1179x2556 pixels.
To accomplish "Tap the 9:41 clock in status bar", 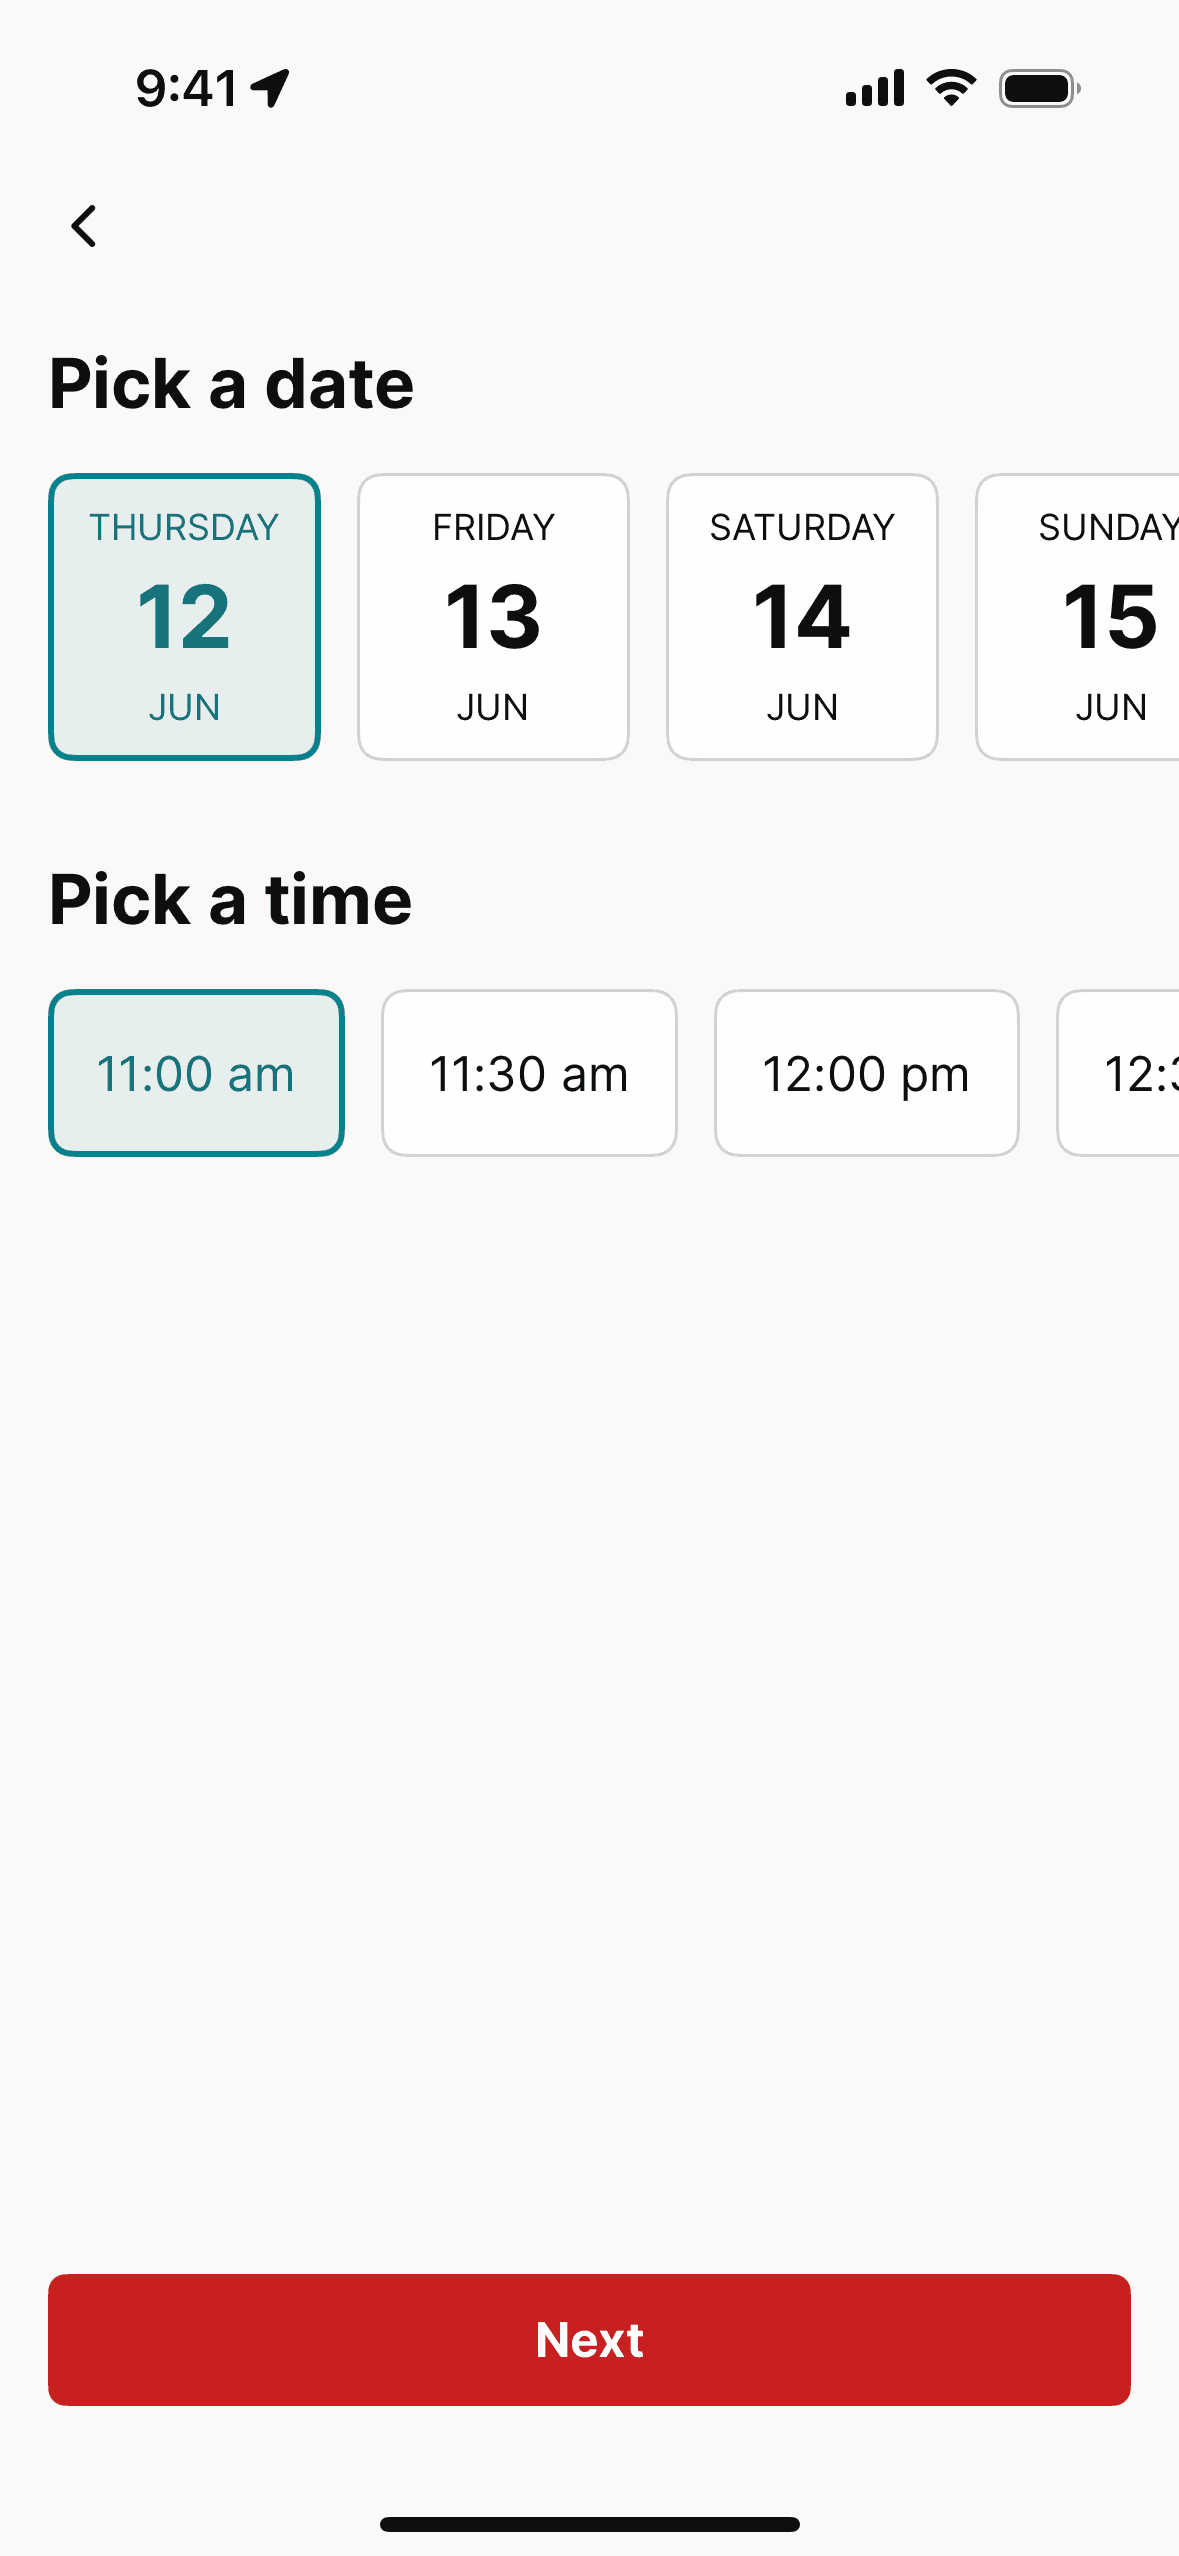I will click(187, 88).
